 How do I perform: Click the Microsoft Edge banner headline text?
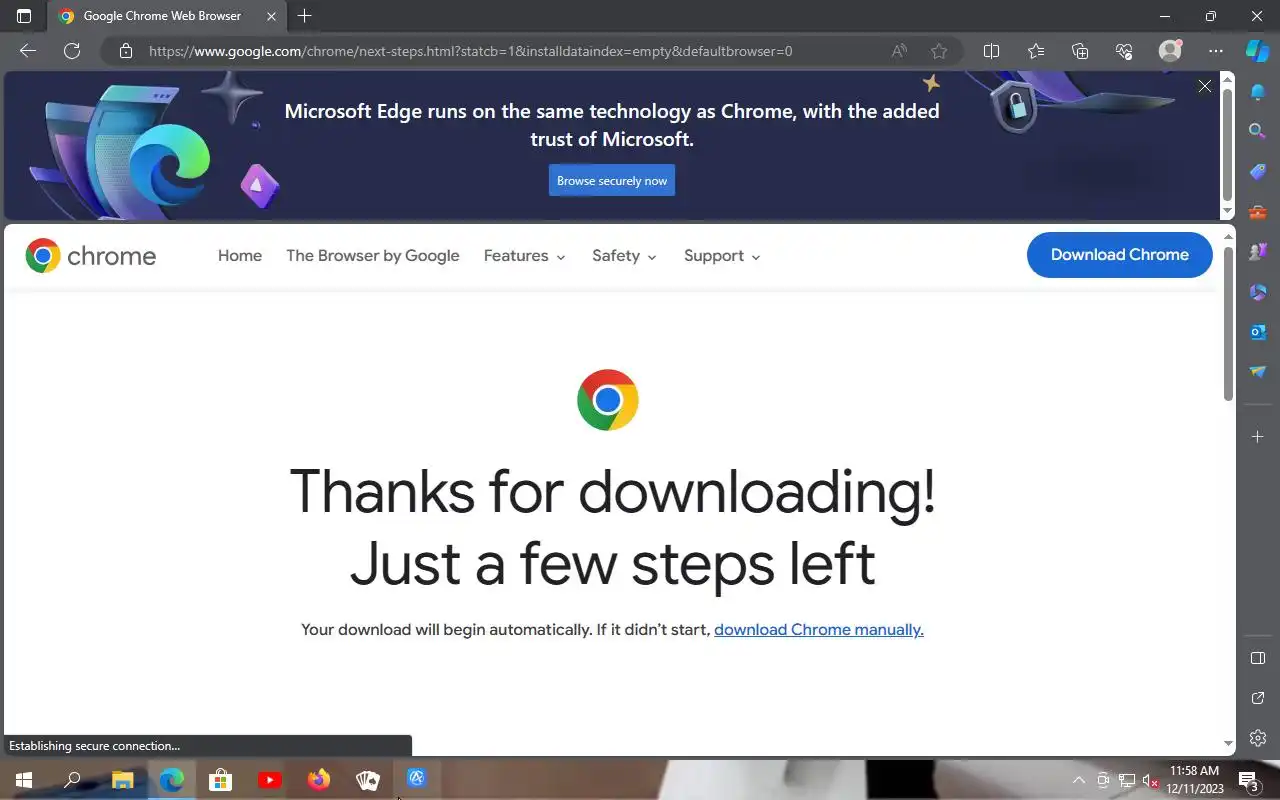[612, 125]
